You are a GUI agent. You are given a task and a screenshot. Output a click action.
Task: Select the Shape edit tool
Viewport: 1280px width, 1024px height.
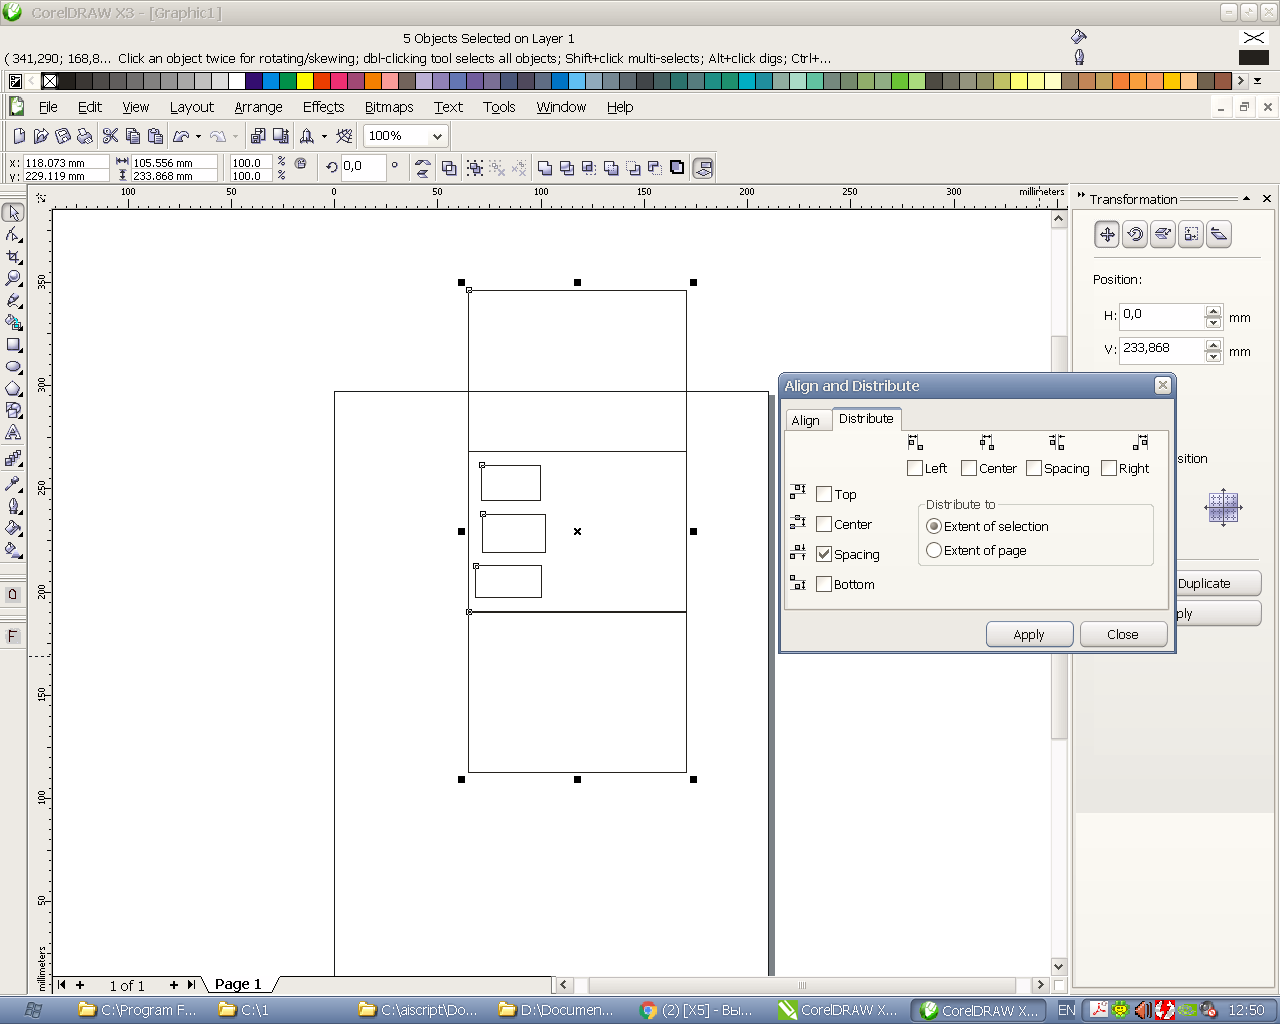[13, 234]
